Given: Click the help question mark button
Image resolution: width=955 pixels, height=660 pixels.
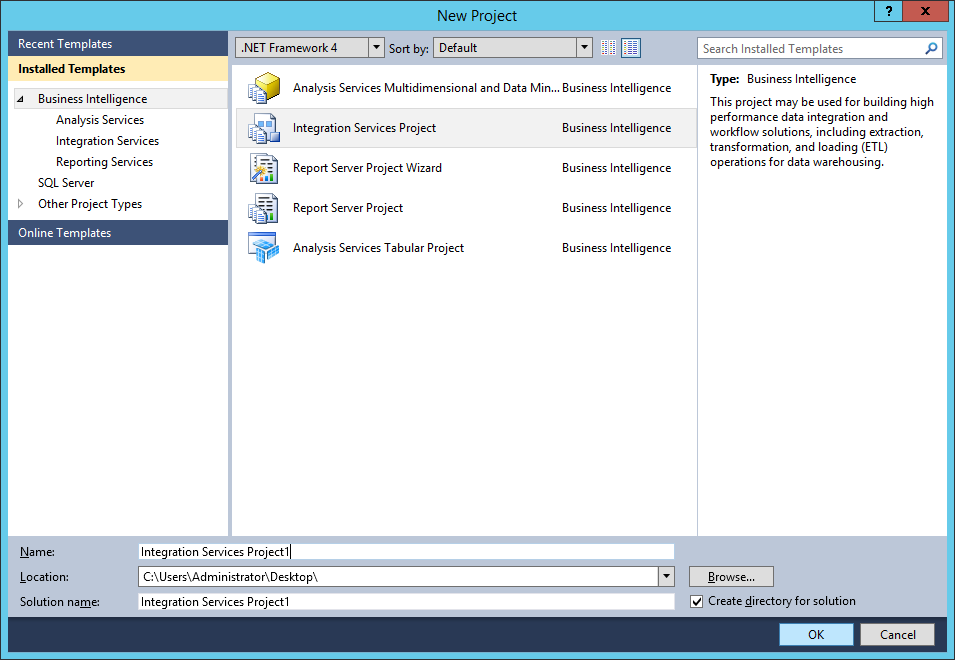Looking at the screenshot, I should coord(888,11).
